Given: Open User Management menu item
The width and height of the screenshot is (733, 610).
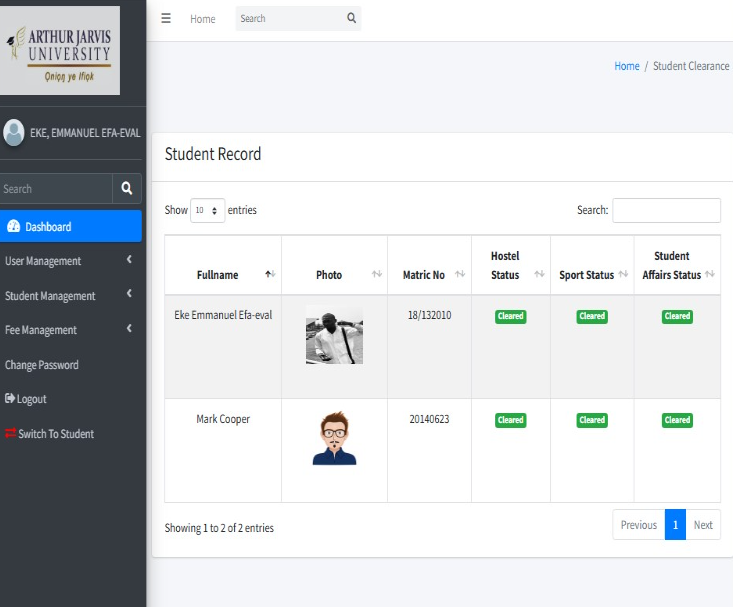Looking at the screenshot, I should (x=71, y=261).
